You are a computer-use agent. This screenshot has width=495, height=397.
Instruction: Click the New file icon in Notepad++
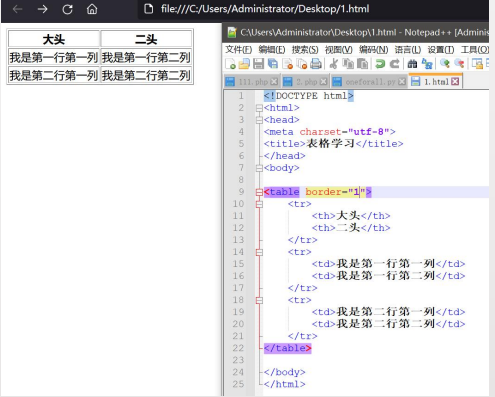pyautogui.click(x=230, y=63)
